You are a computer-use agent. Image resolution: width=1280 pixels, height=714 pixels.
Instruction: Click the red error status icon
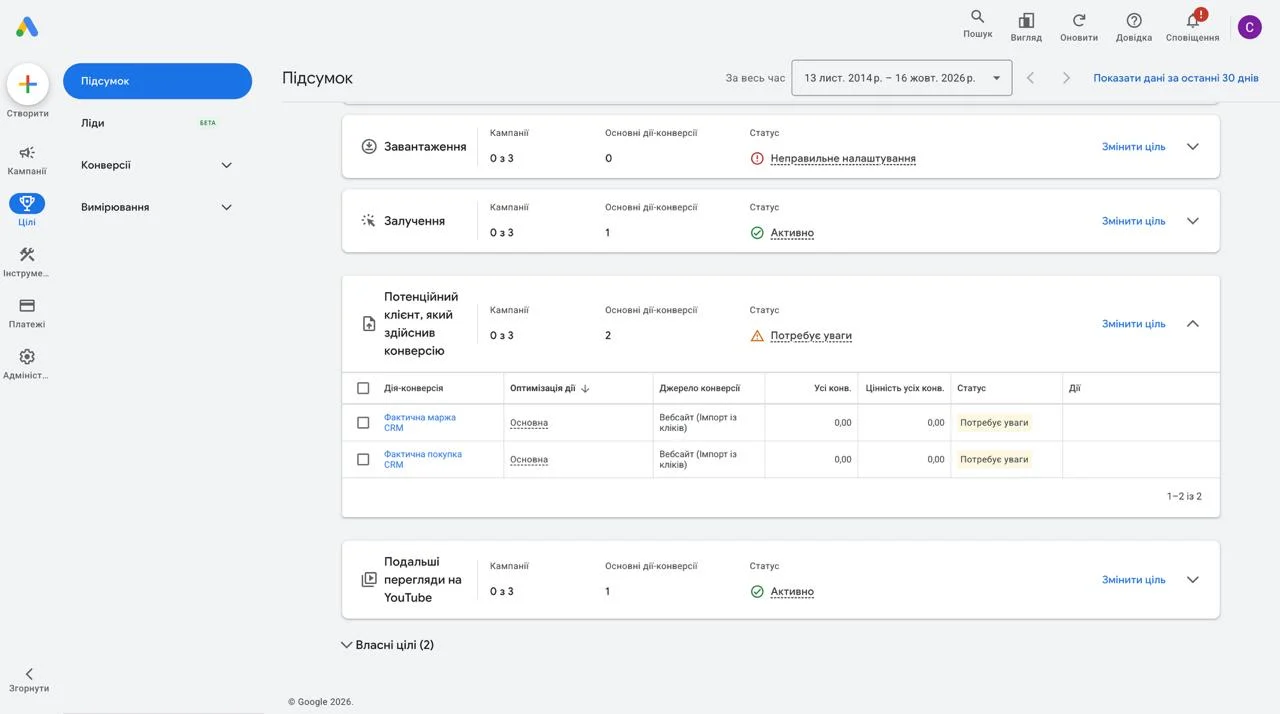[757, 158]
